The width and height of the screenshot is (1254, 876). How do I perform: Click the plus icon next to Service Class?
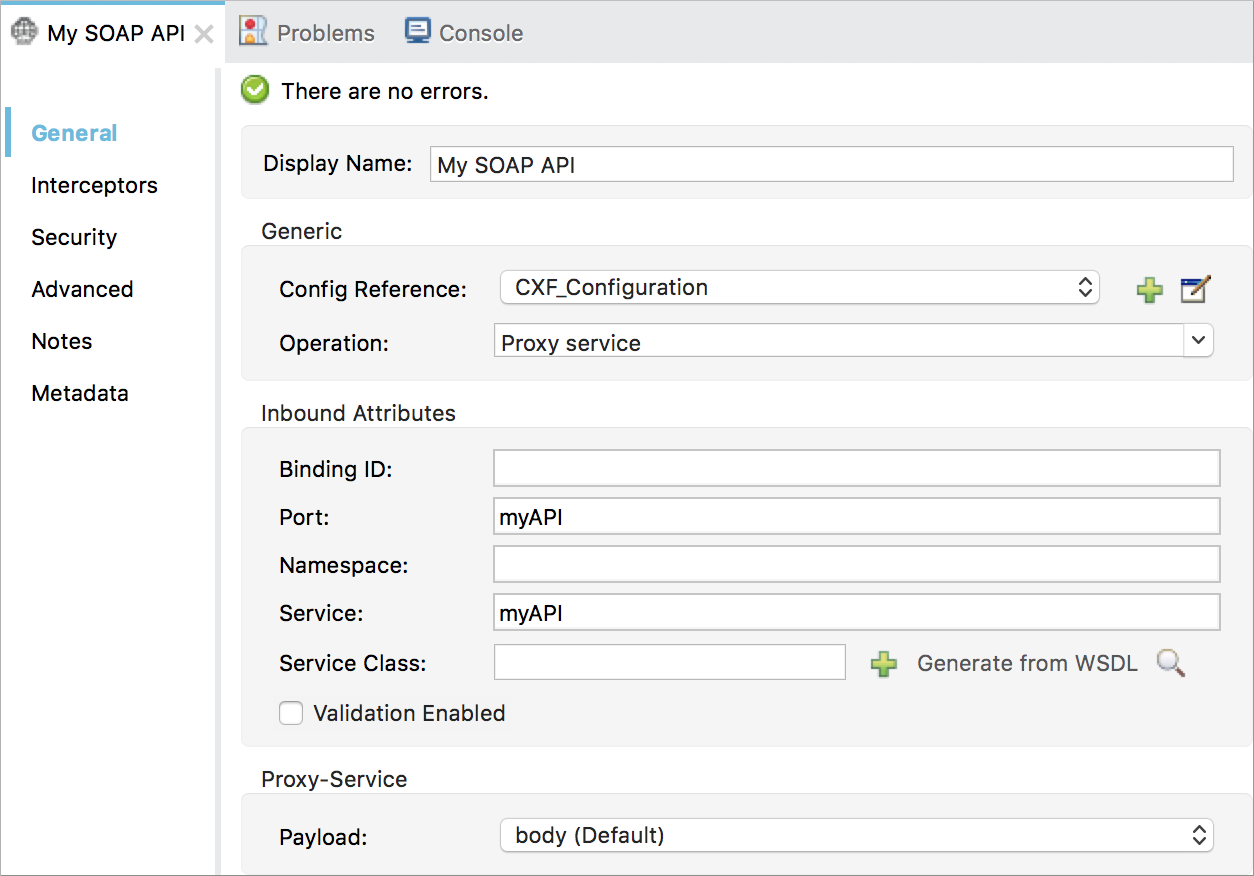click(884, 663)
